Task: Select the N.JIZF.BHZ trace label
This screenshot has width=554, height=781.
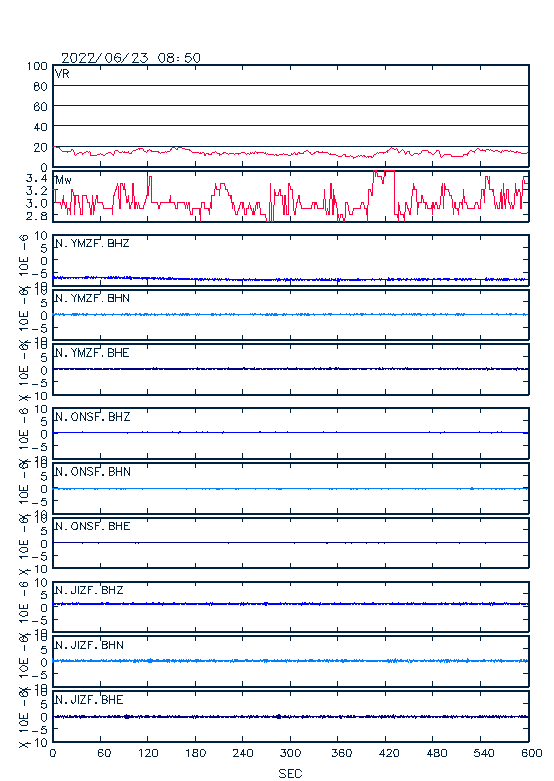Action: [89, 590]
